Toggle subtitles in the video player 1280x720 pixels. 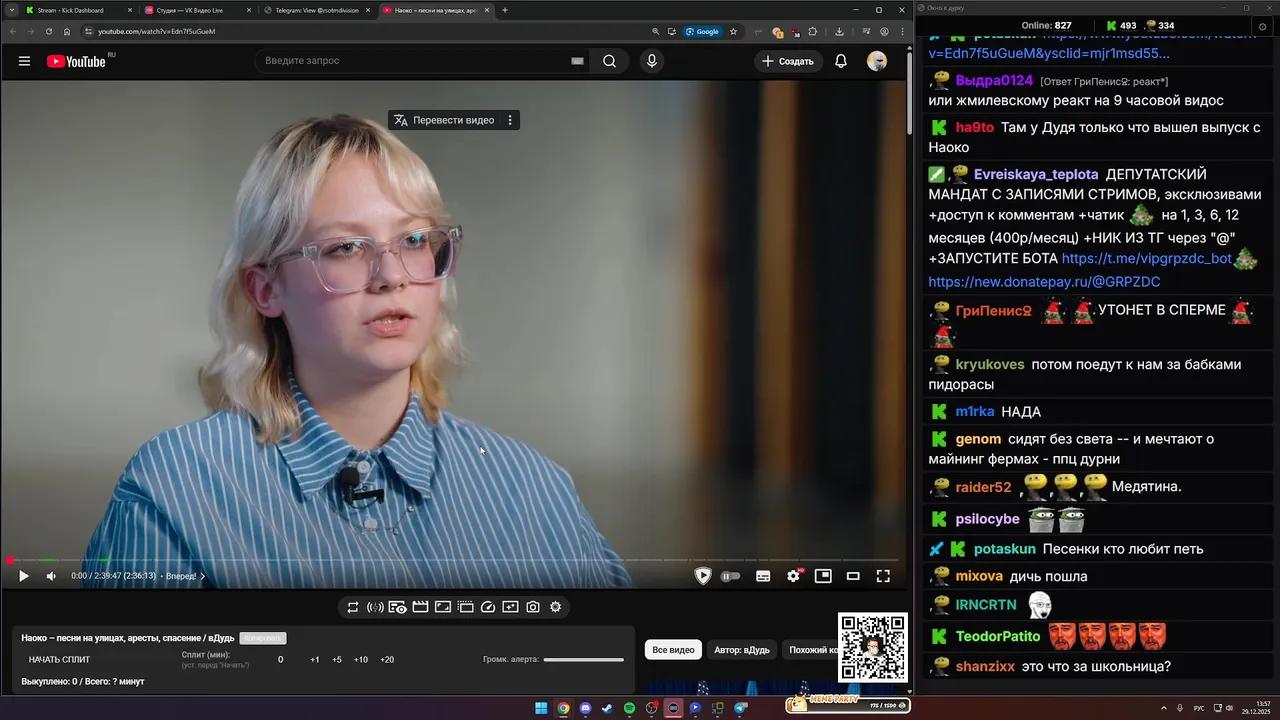coord(763,576)
